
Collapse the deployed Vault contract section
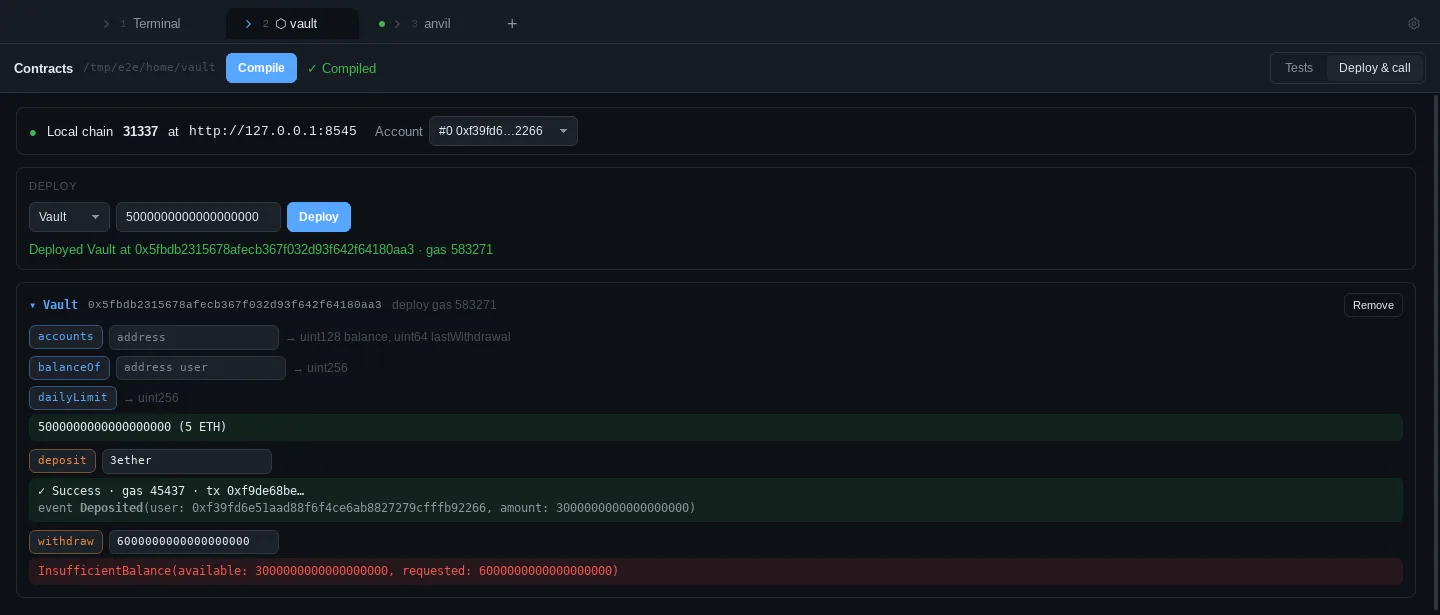(x=33, y=305)
